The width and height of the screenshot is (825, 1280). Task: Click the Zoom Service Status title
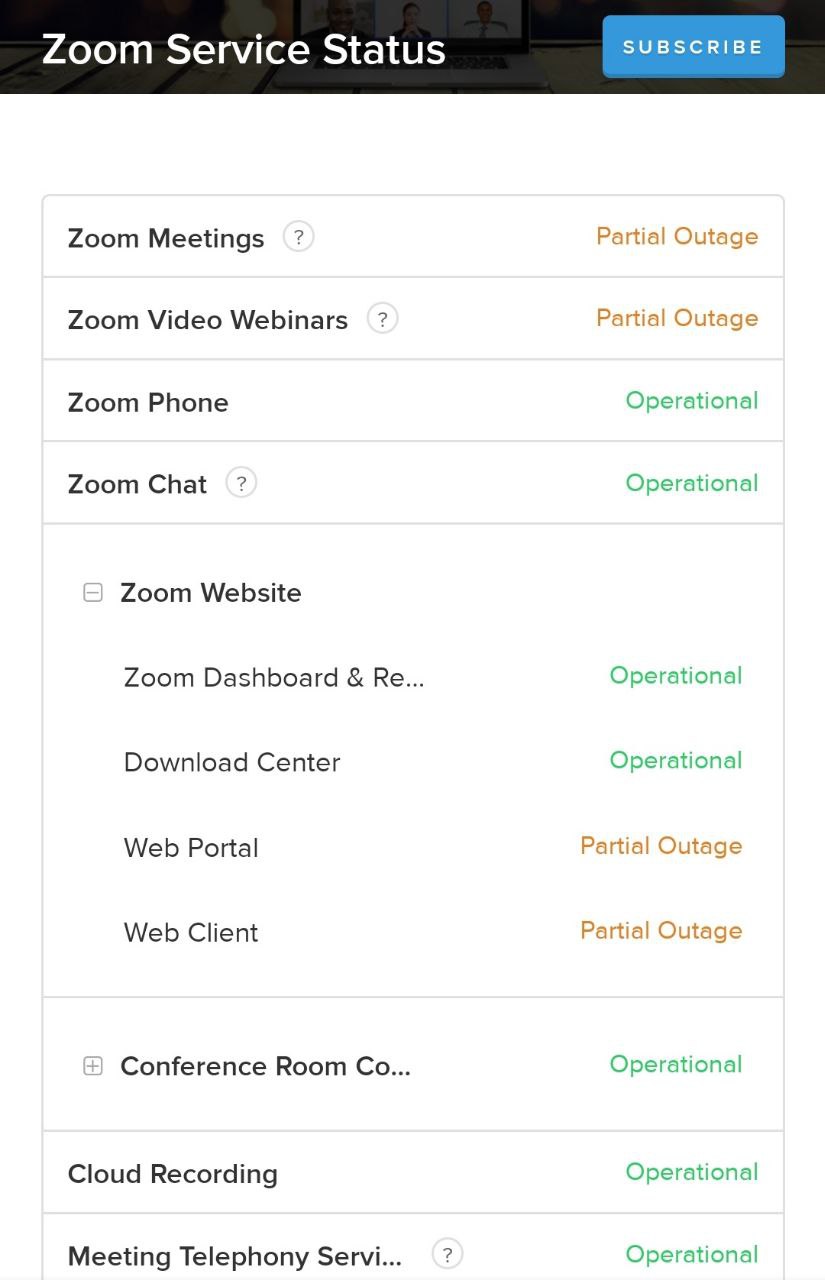tap(244, 49)
